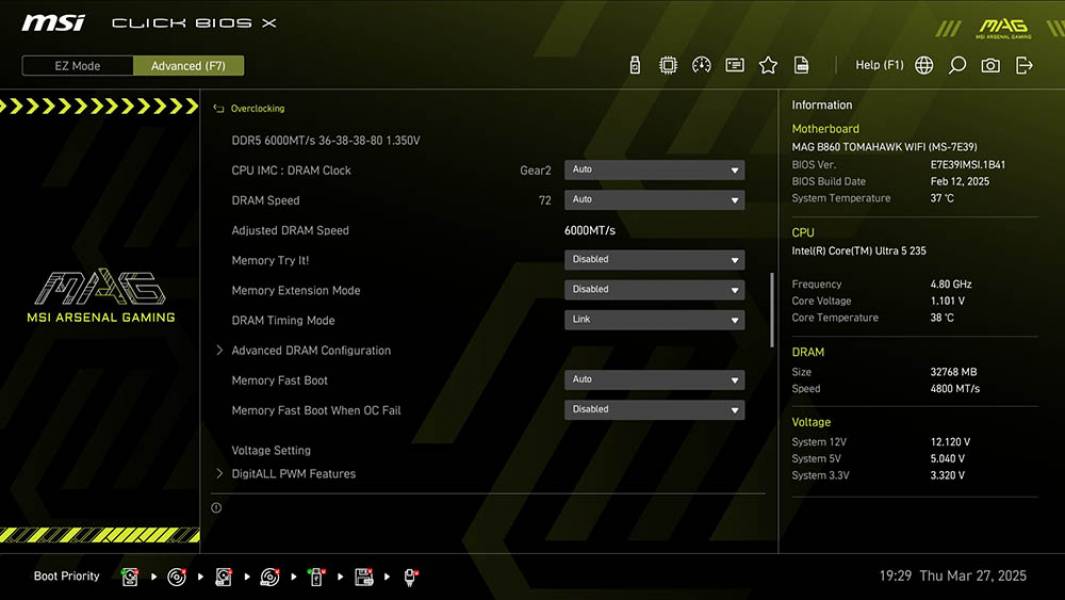Screen dimensions: 1065x600
Task: Click the 4.80 GHz frequency value
Action: coord(951,284)
